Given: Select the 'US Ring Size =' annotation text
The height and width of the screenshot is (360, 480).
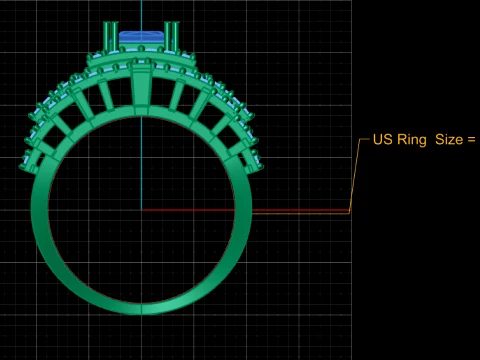Looking at the screenshot, I should point(424,140).
